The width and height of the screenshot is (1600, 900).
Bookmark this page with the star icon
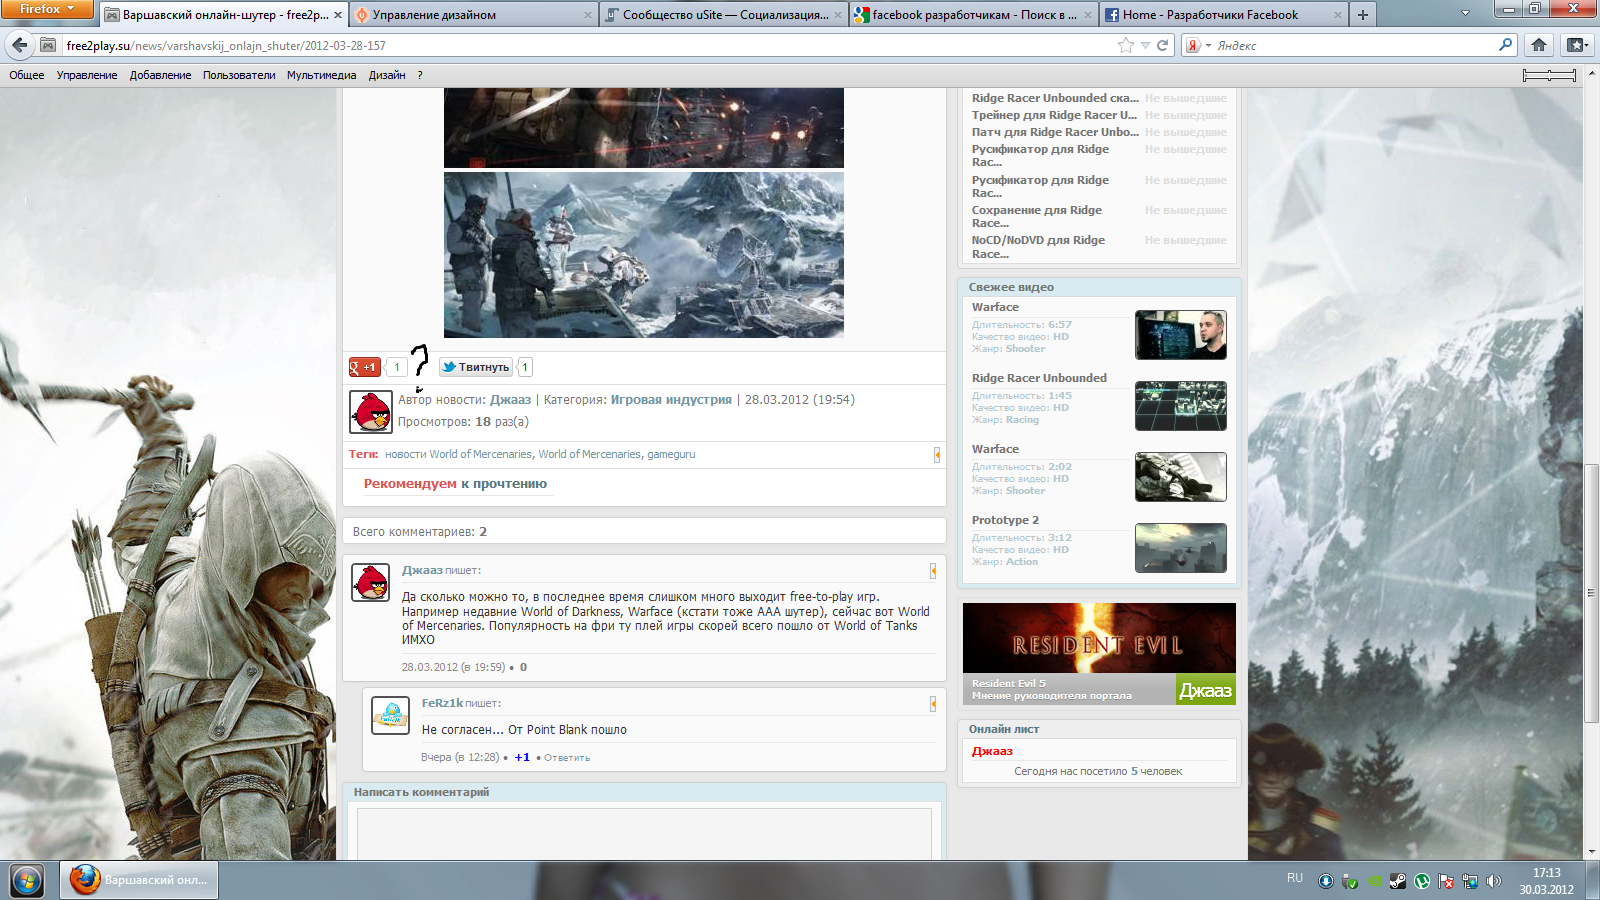(x=1126, y=45)
